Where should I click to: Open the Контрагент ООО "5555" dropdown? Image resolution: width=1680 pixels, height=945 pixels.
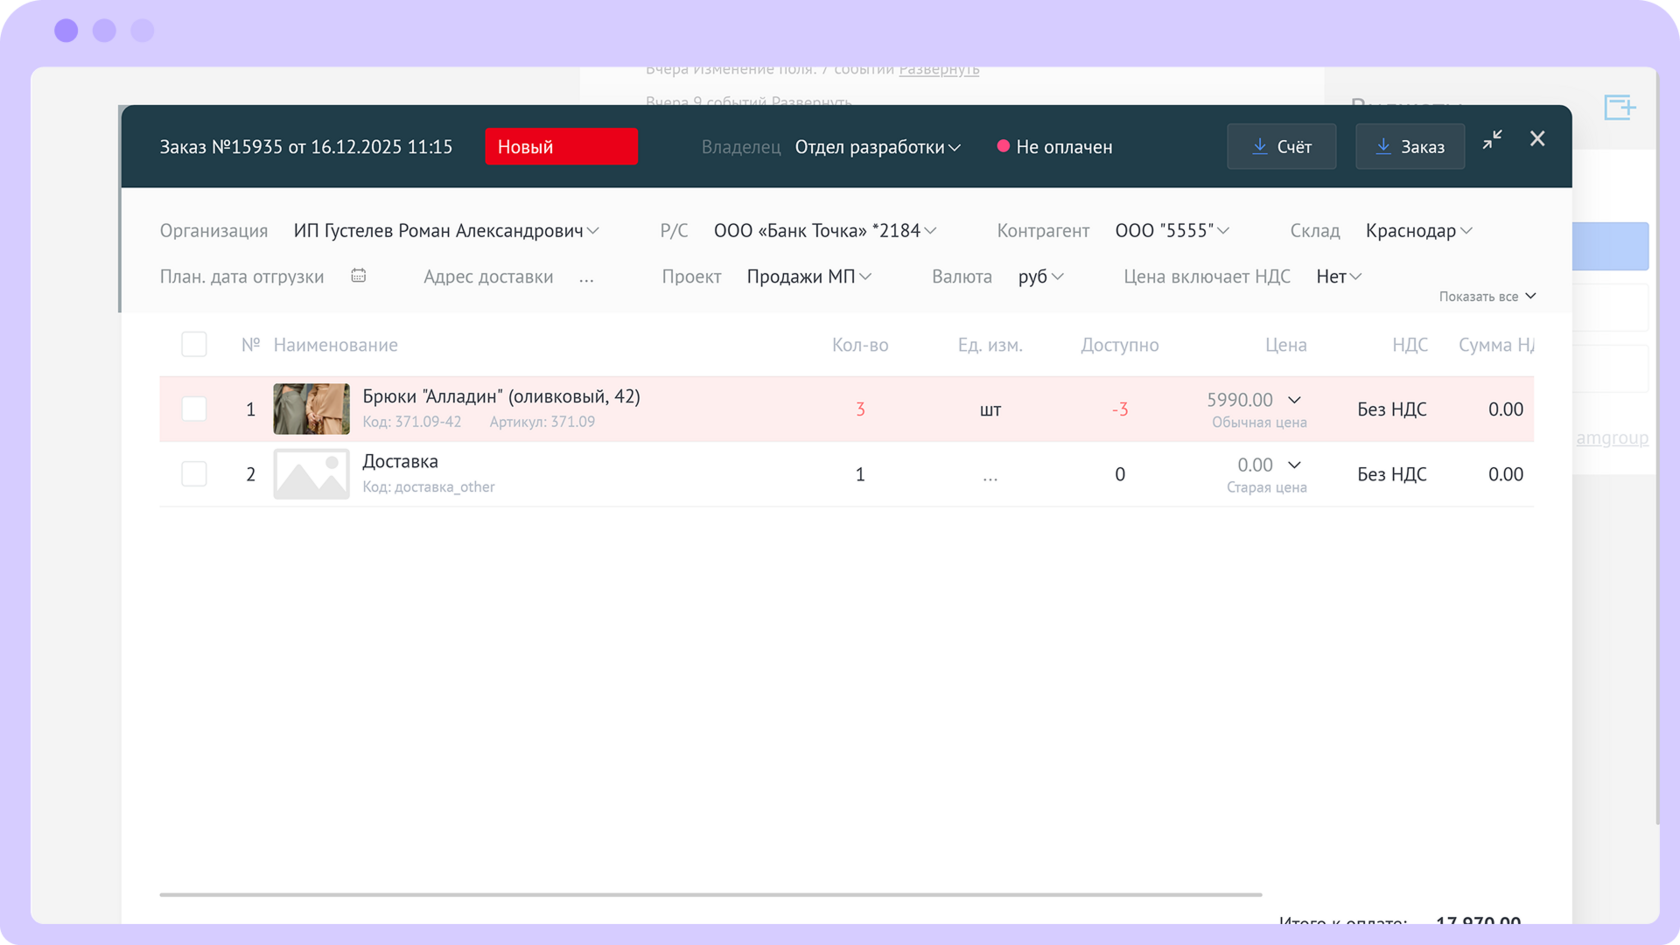[1172, 231]
